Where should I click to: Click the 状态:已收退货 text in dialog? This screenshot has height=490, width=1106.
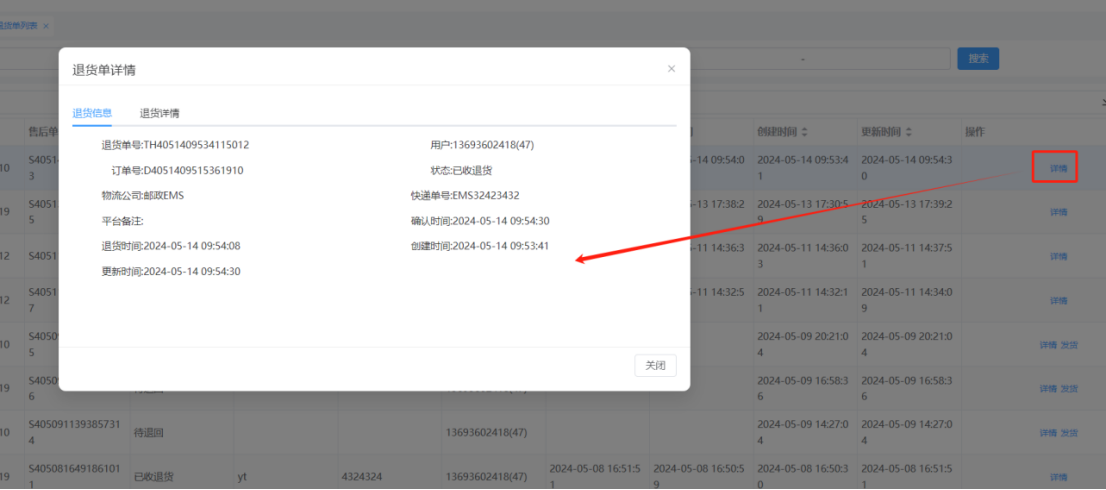tap(461, 171)
